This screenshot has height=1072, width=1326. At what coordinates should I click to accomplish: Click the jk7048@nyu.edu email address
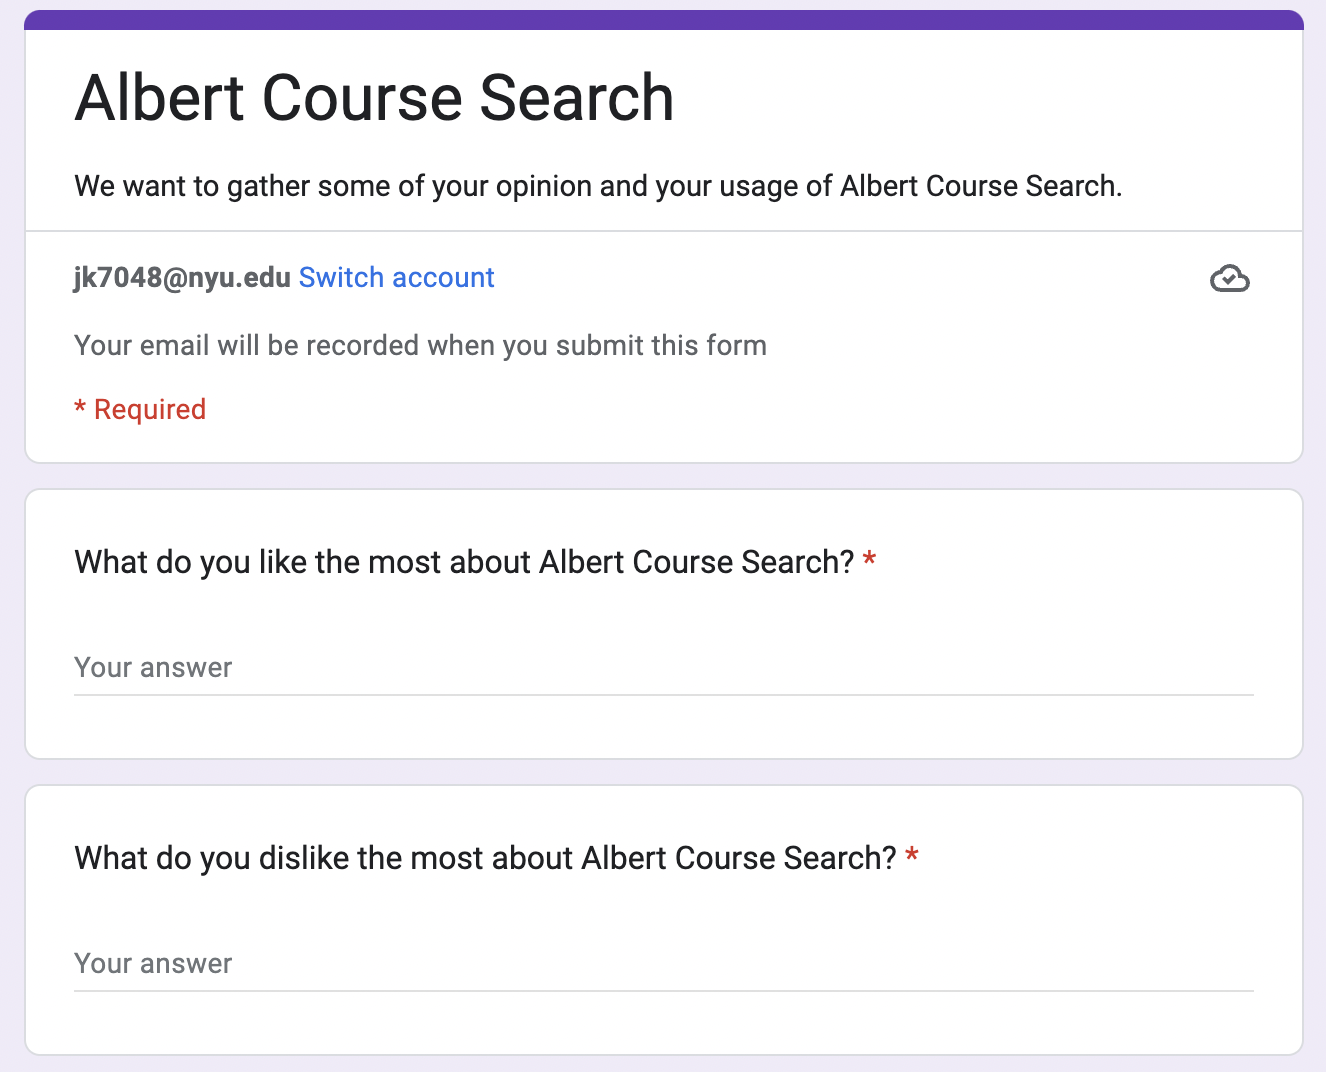(x=182, y=277)
